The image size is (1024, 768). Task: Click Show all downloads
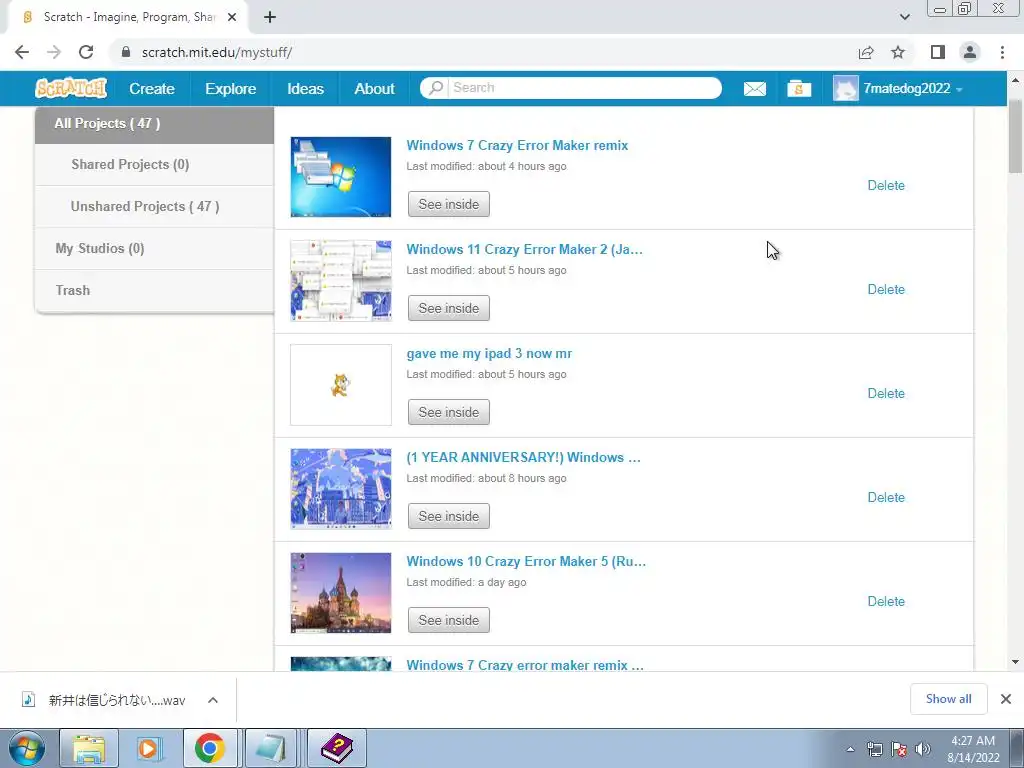click(948, 699)
